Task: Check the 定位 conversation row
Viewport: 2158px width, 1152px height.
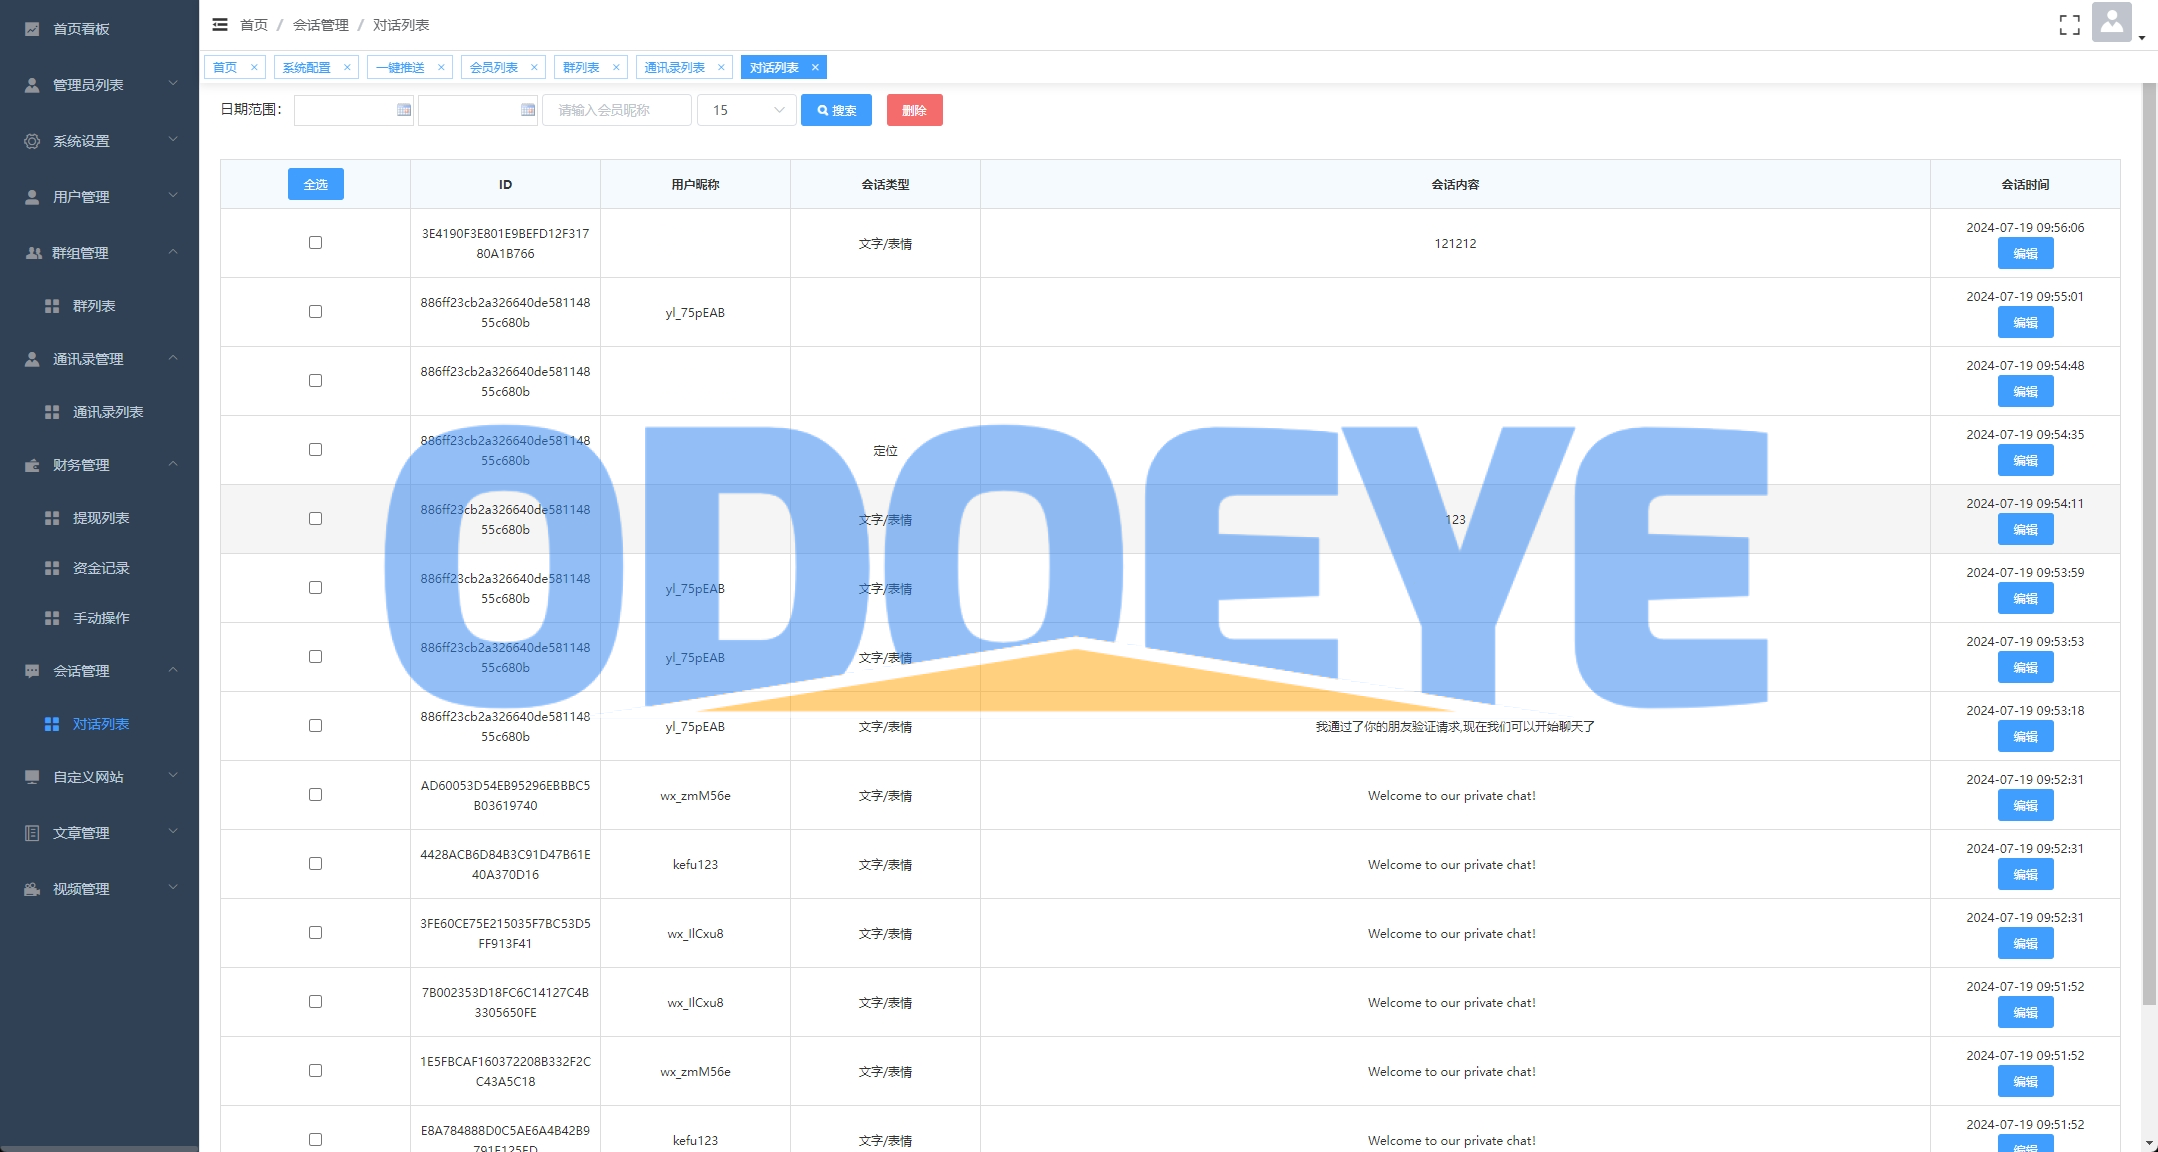Action: coord(315,450)
